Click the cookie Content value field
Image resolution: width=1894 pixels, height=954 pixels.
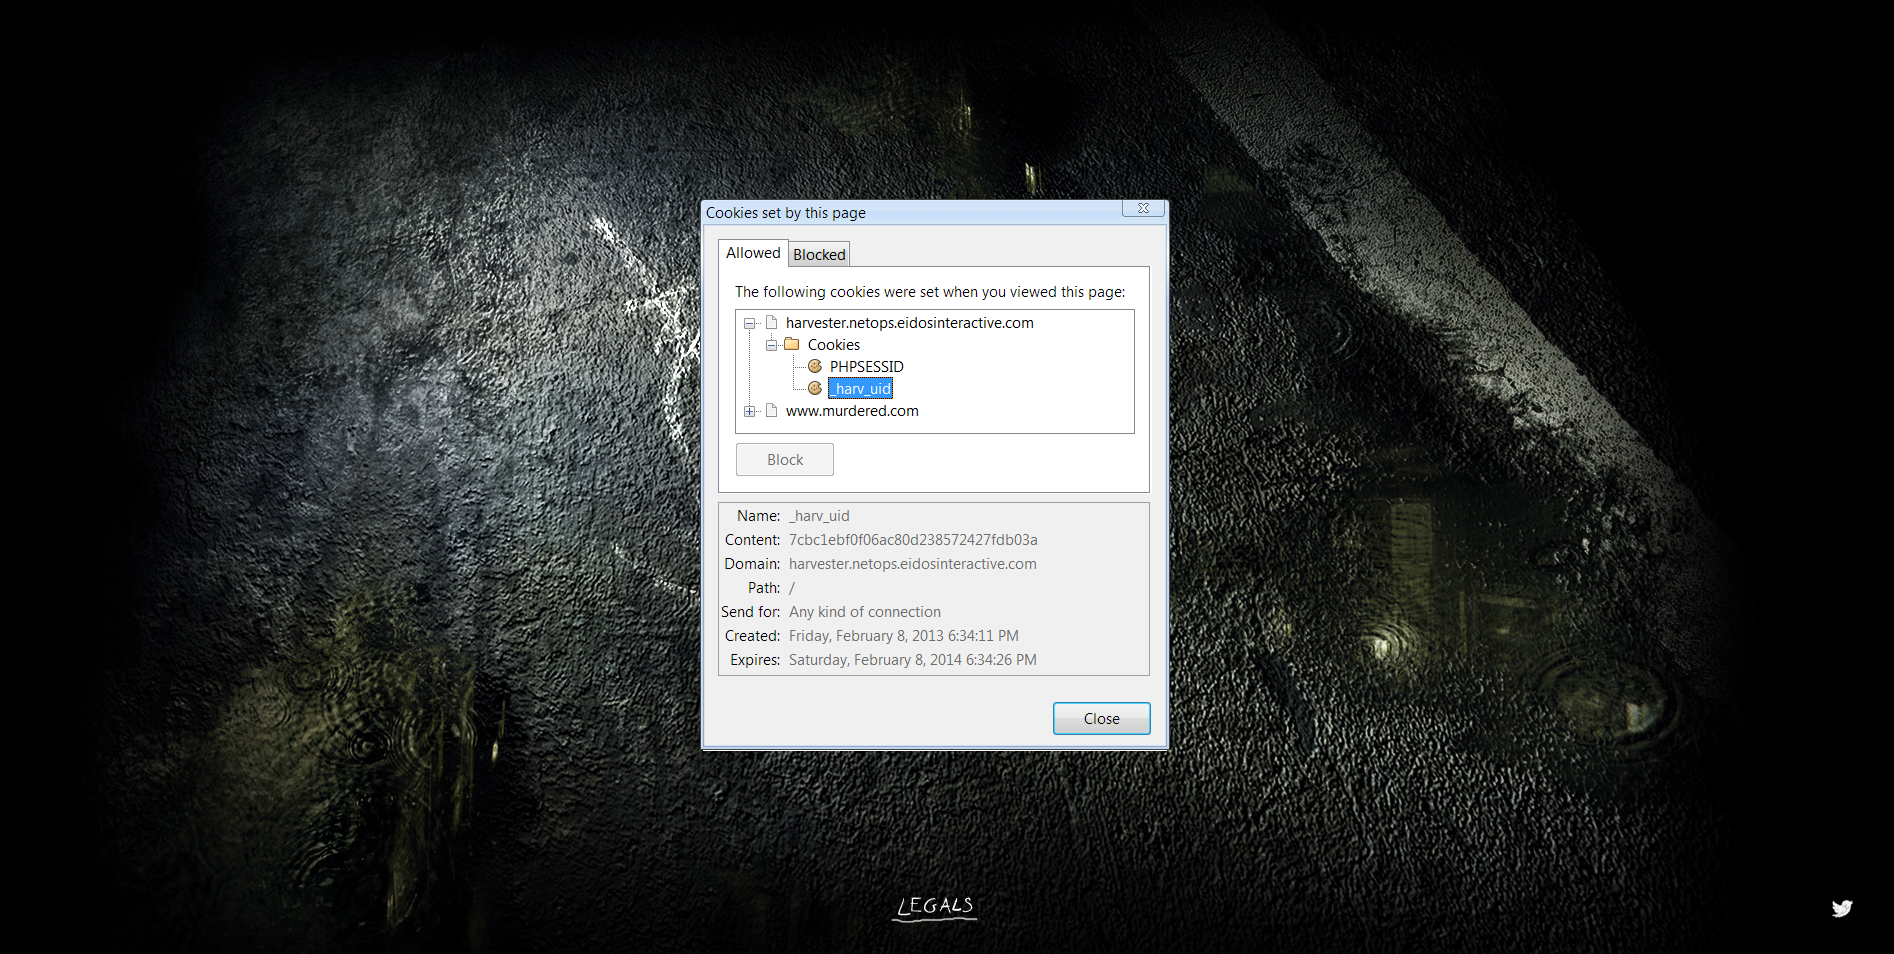click(913, 540)
